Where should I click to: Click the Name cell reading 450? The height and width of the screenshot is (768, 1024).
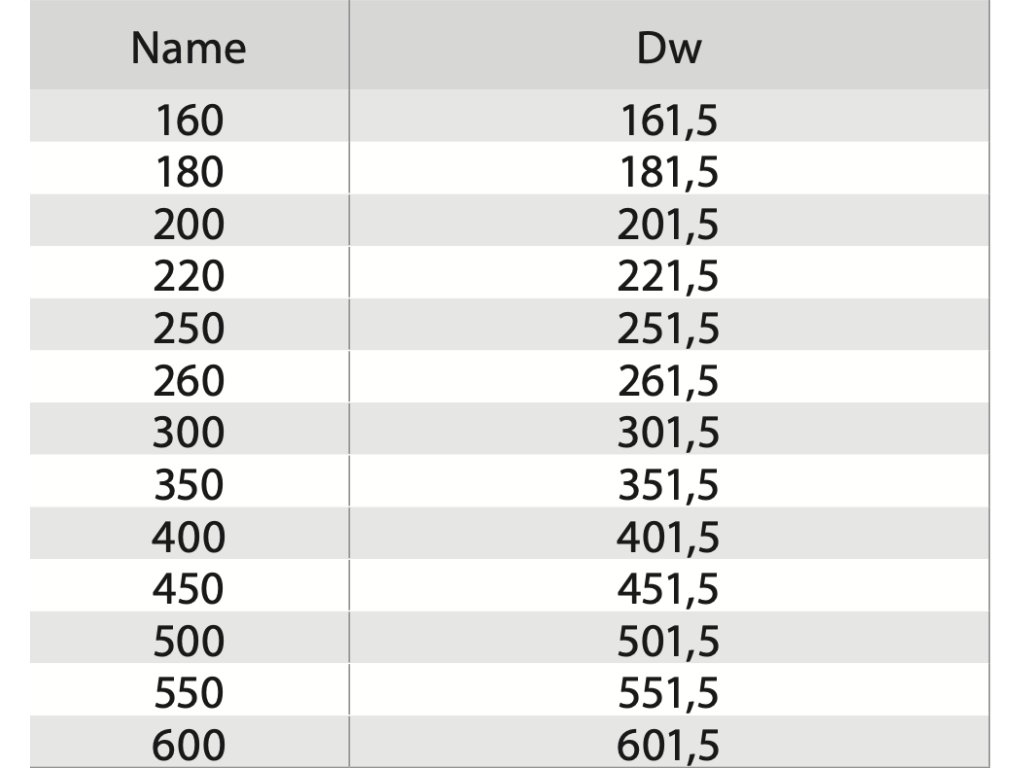189,589
